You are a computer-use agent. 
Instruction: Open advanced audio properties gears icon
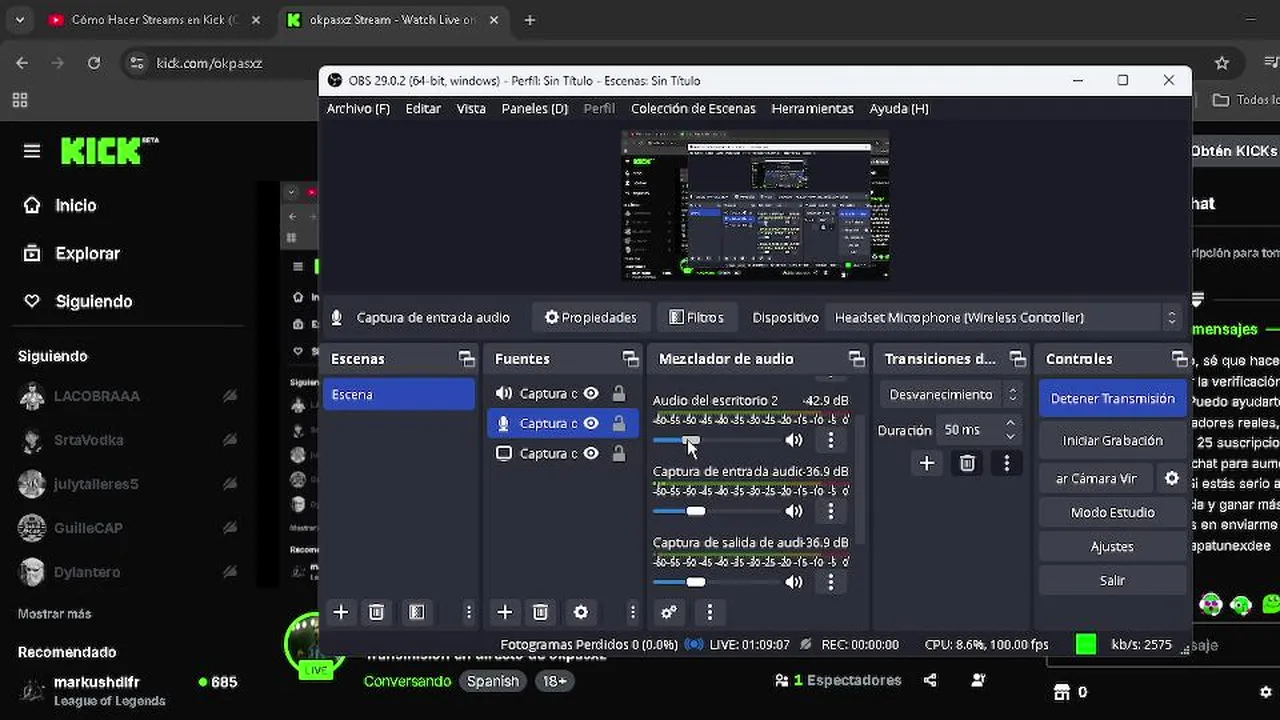(x=669, y=612)
